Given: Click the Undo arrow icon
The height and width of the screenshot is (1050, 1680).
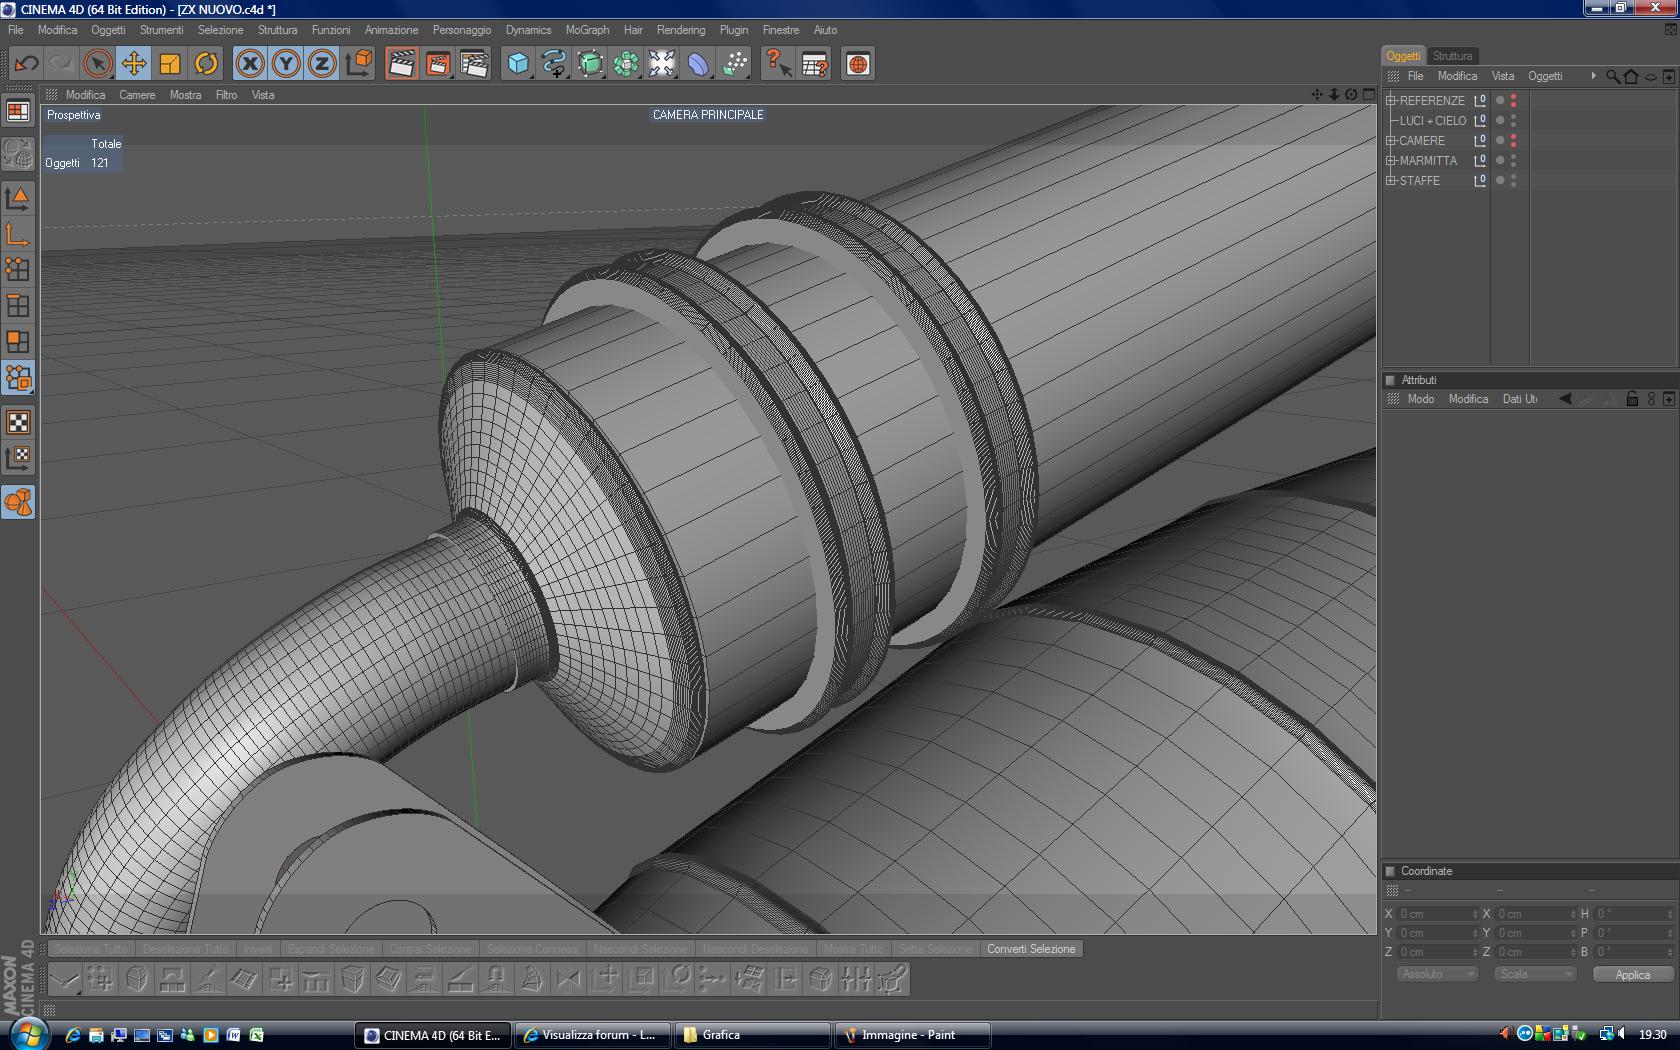Looking at the screenshot, I should pyautogui.click(x=26, y=64).
